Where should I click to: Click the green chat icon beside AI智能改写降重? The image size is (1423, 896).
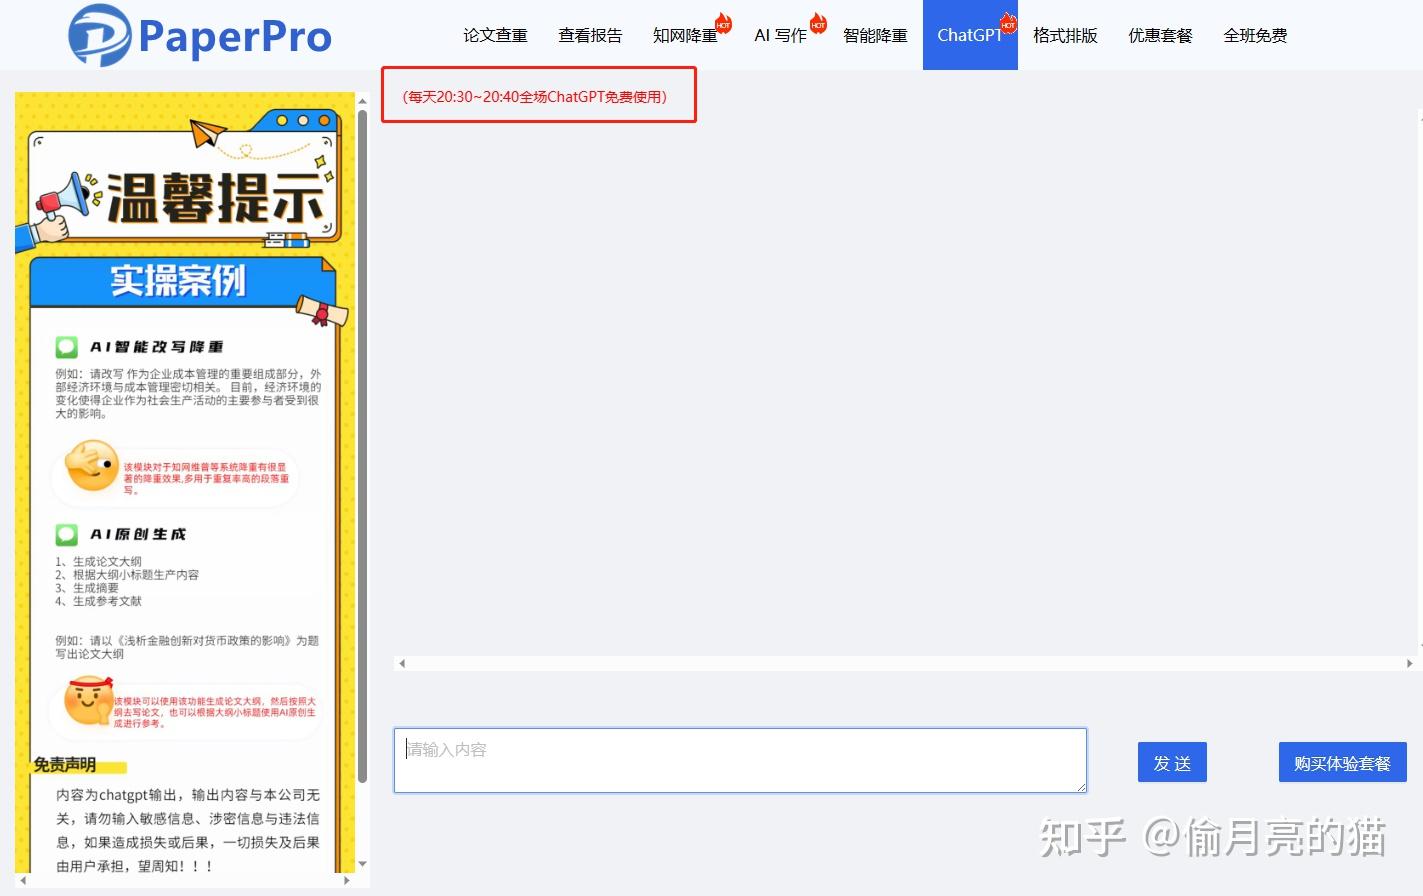[66, 347]
